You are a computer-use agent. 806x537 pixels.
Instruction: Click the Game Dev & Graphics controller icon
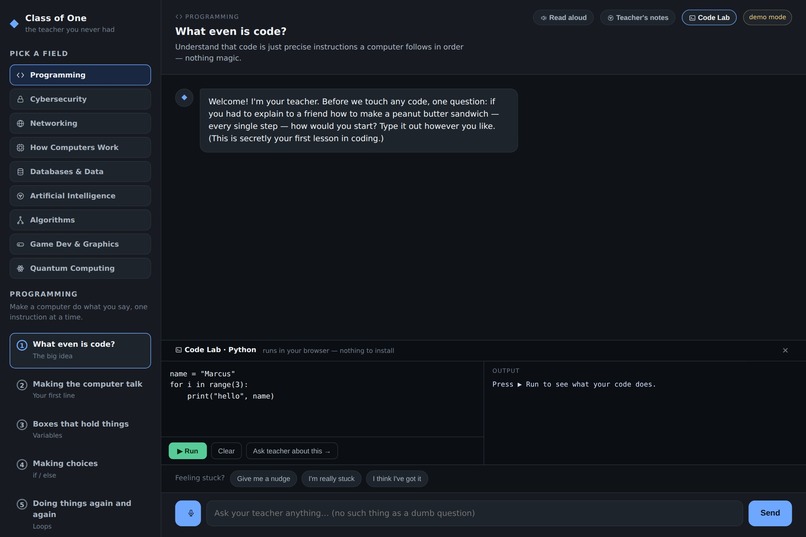21,244
